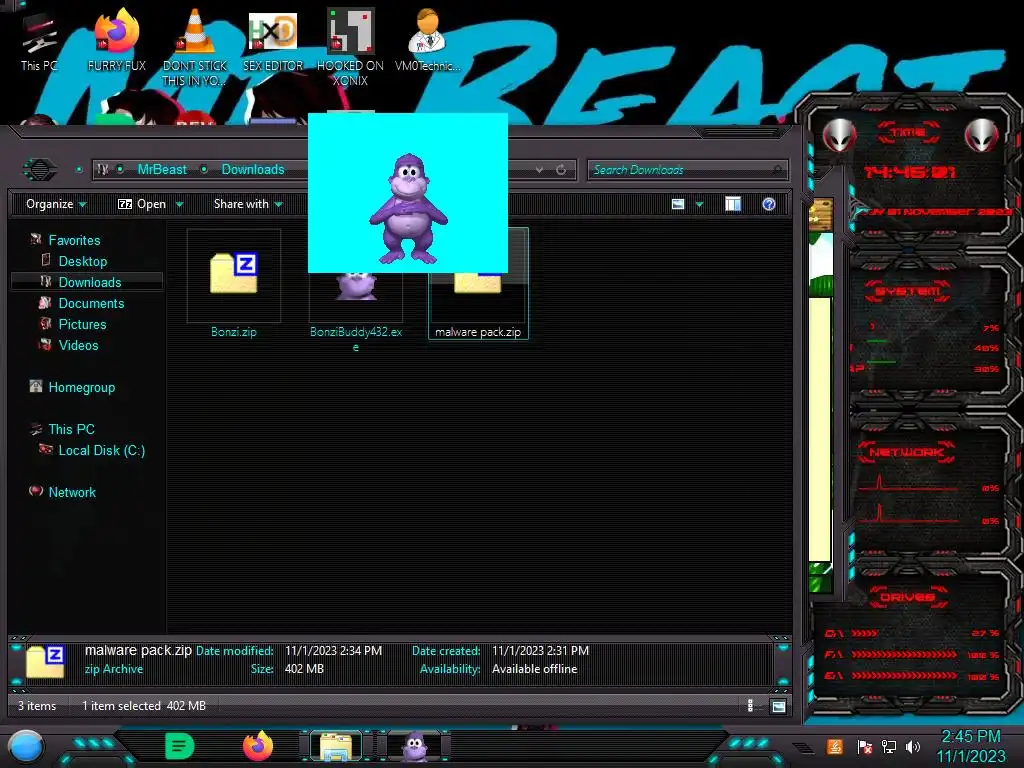Click the 3 items status text
The image size is (1024, 768).
tap(37, 706)
